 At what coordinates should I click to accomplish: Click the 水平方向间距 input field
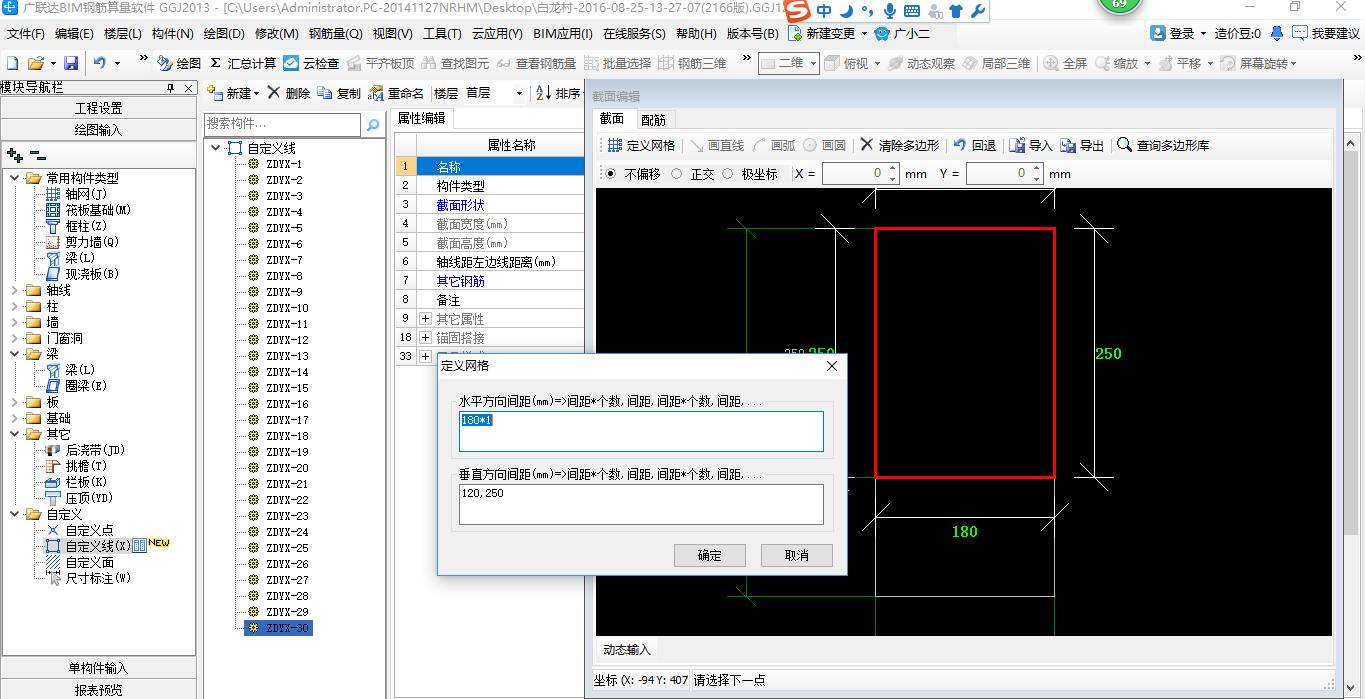(641, 431)
